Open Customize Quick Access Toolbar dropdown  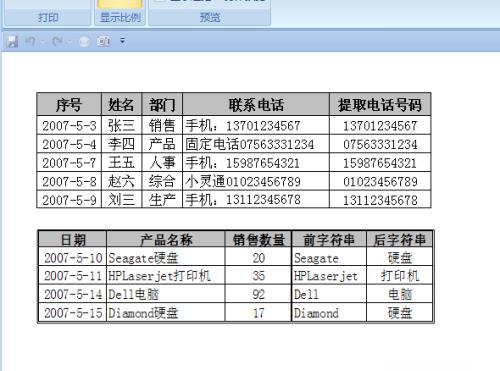(x=122, y=41)
